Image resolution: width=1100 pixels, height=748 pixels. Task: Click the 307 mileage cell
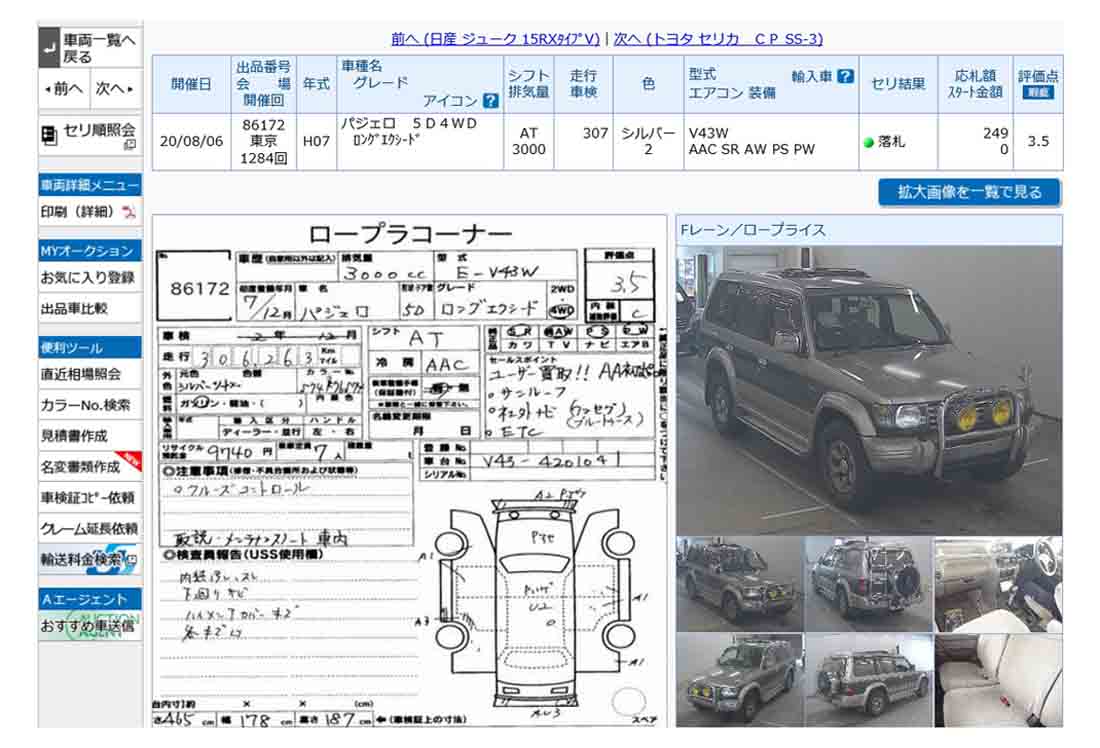point(584,141)
